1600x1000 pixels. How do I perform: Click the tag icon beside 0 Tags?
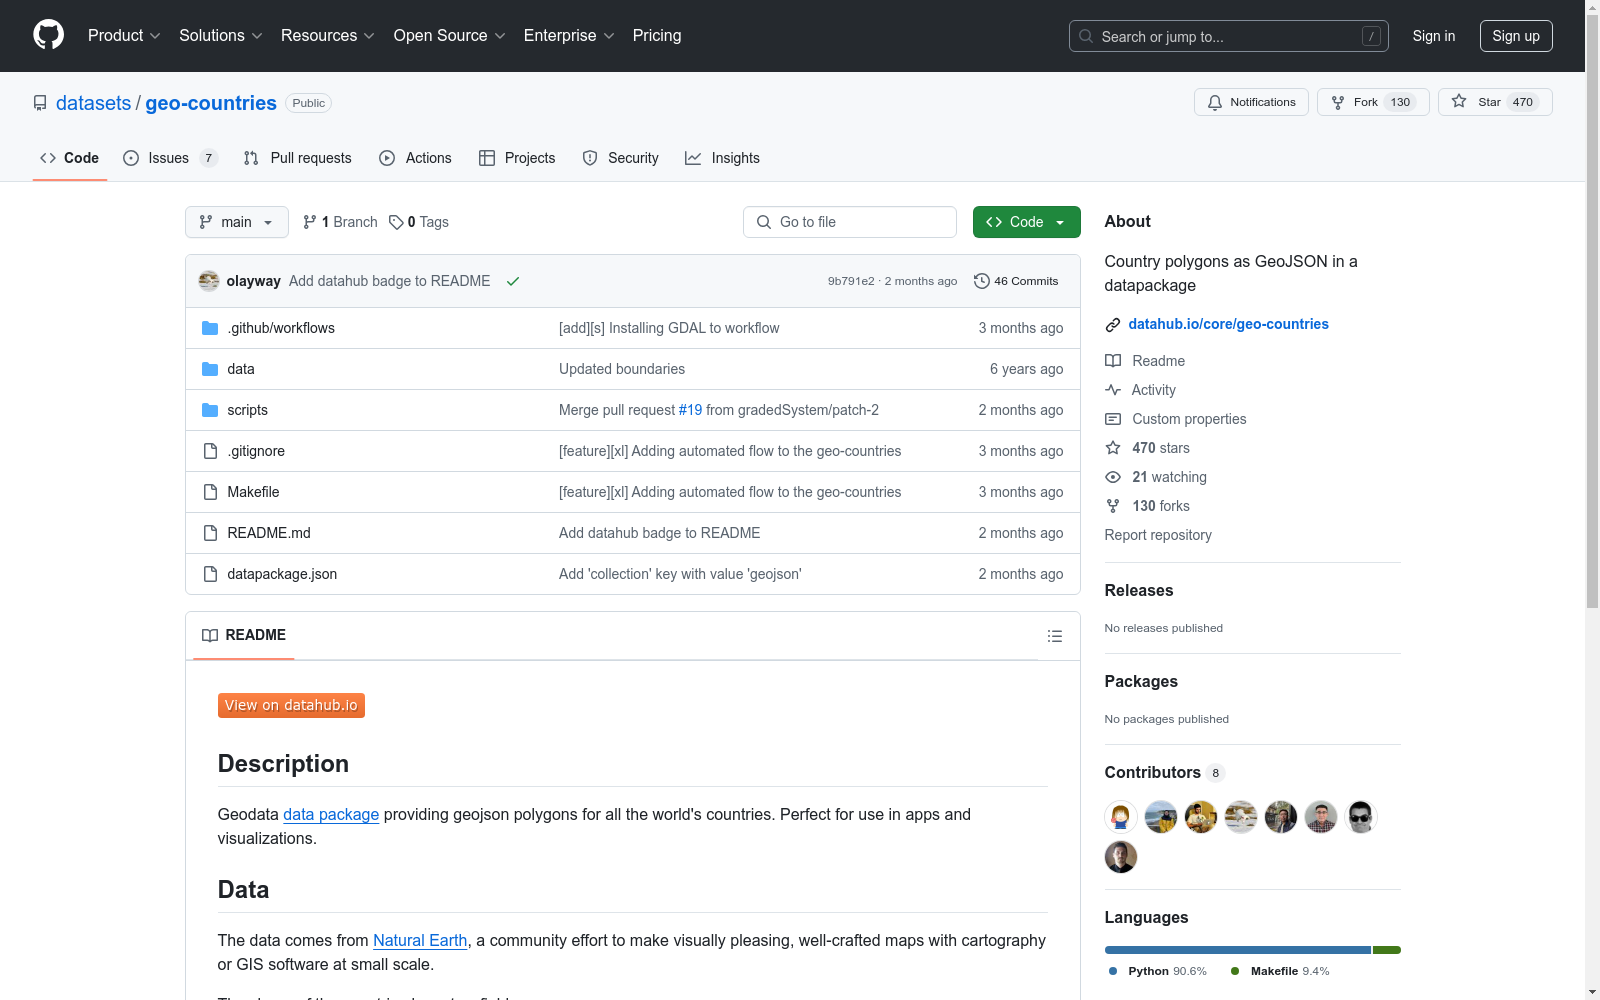pyautogui.click(x=396, y=222)
